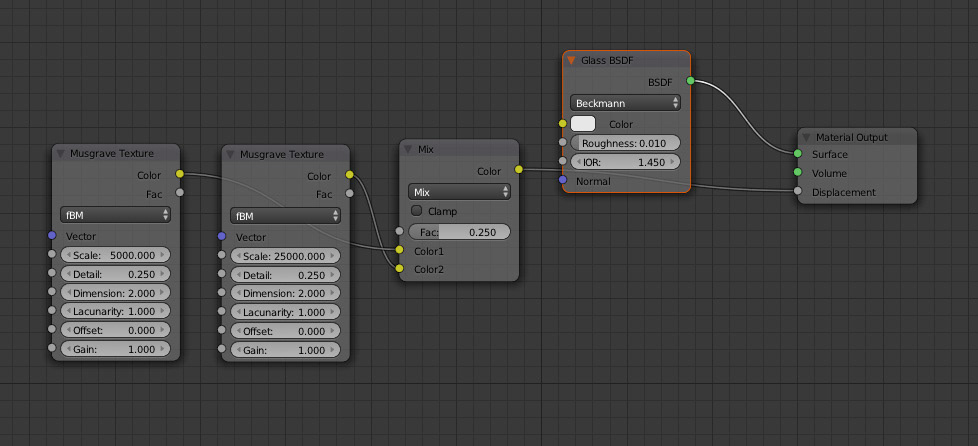Click Lacunarity input socket of Scale 5000 Musgrave node
Image resolution: width=978 pixels, height=446 pixels.
pyautogui.click(x=52, y=311)
